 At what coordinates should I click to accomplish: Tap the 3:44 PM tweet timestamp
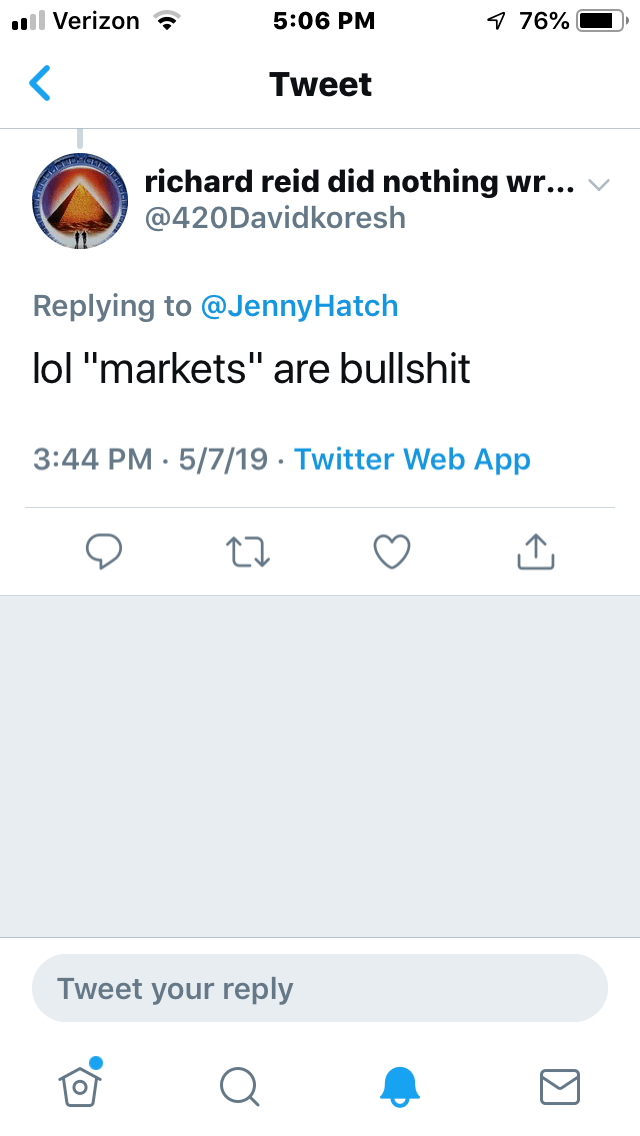92,459
